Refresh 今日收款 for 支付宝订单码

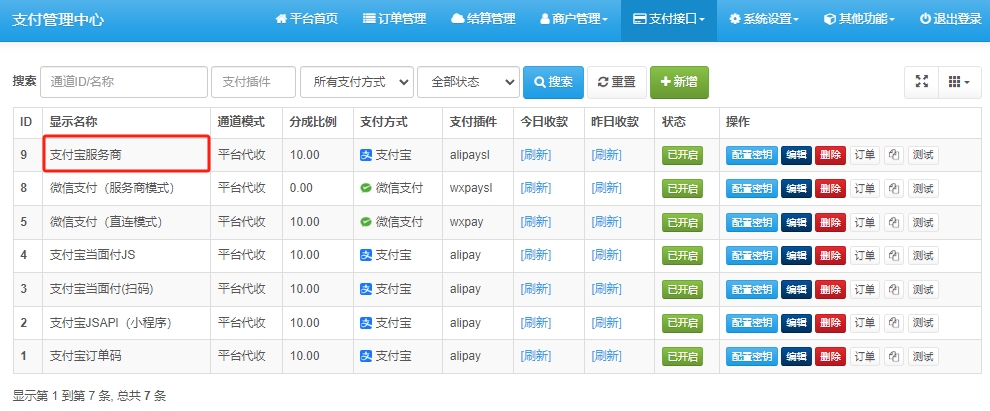tap(535, 356)
